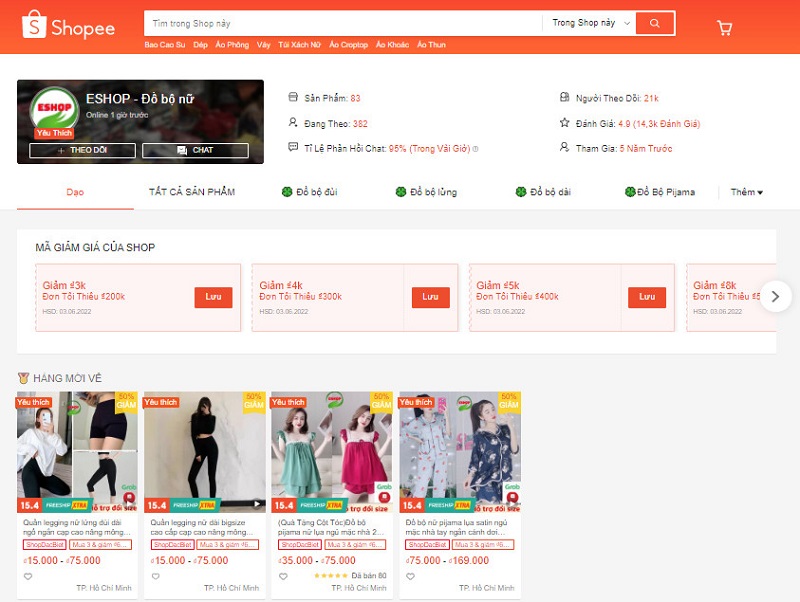The width and height of the screenshot is (800, 602).
Task: Click the 'Áo Croptop' suggested search link
Action: 350,46
